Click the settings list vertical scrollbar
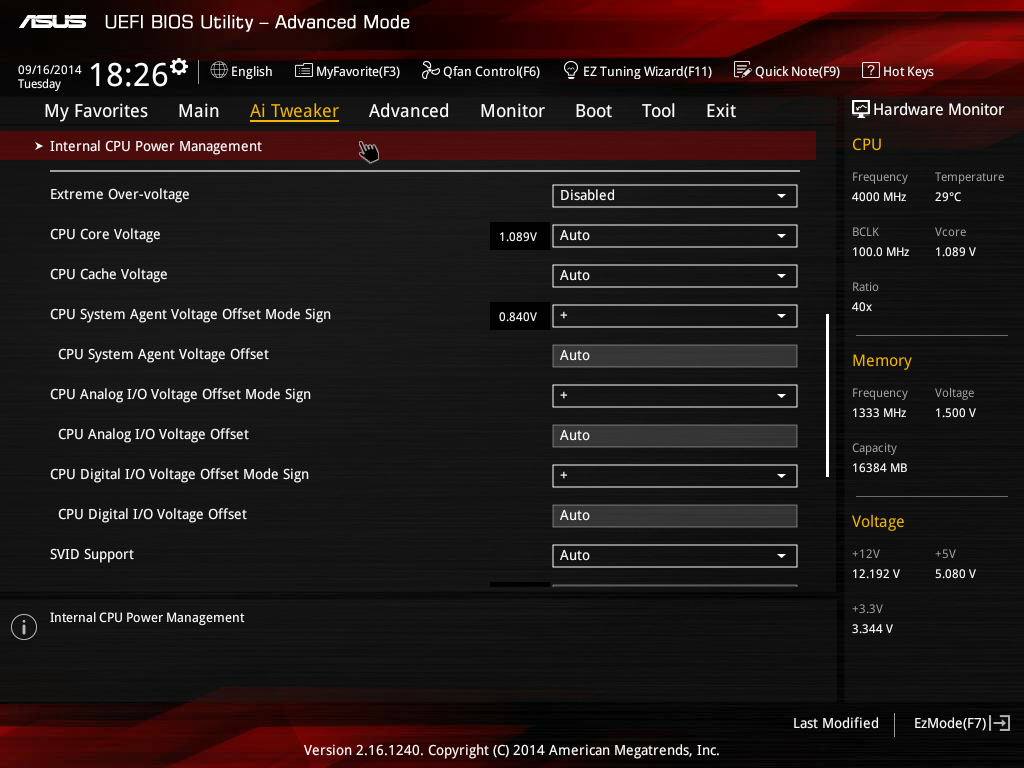Image resolution: width=1024 pixels, height=768 pixels. tap(827, 395)
